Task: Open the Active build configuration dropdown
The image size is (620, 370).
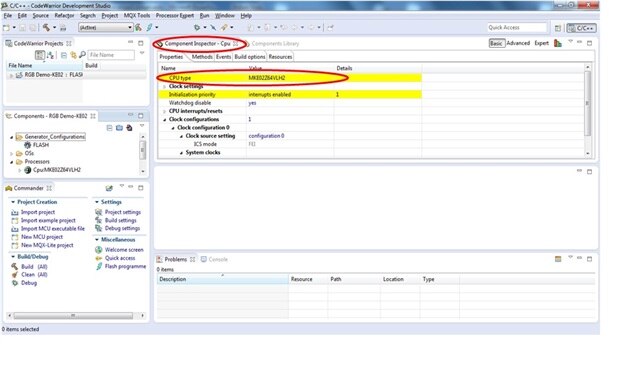Action: 105,27
